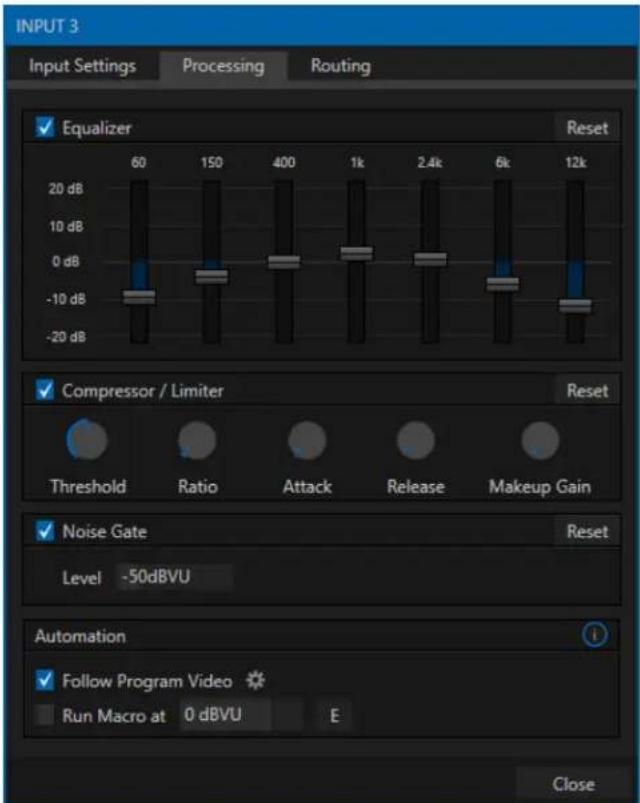640x803 pixels.
Task: Click the Release knob
Action: [x=416, y=440]
